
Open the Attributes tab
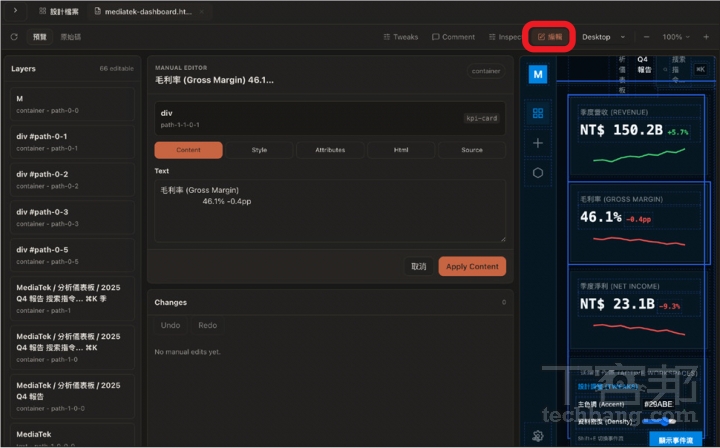click(330, 150)
